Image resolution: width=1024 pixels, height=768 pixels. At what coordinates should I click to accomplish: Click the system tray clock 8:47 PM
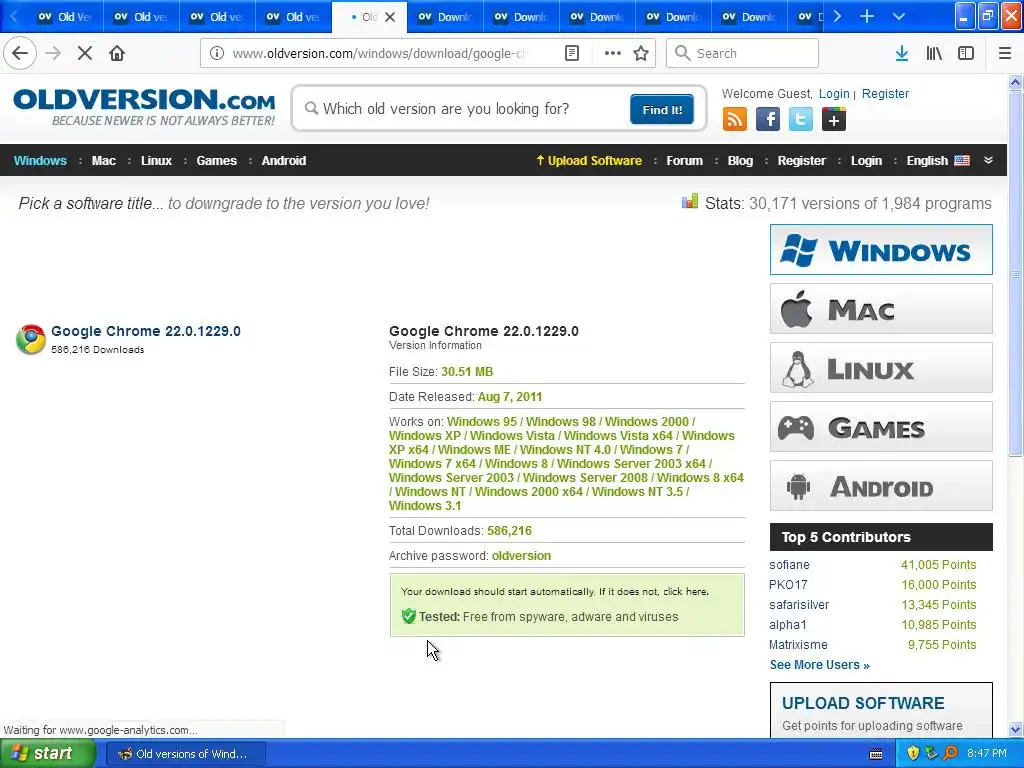[987, 754]
